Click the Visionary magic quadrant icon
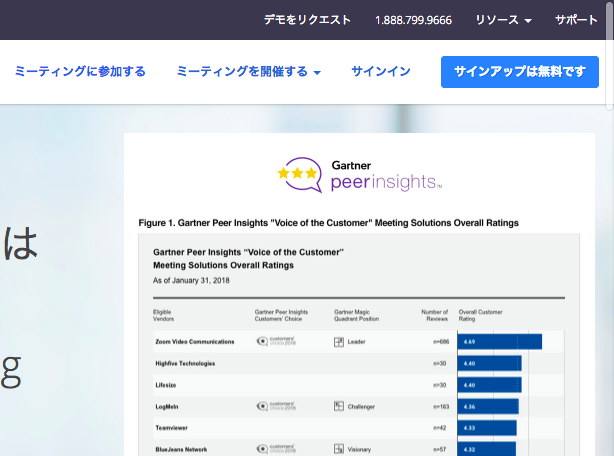This screenshot has height=456, width=614. click(x=339, y=450)
